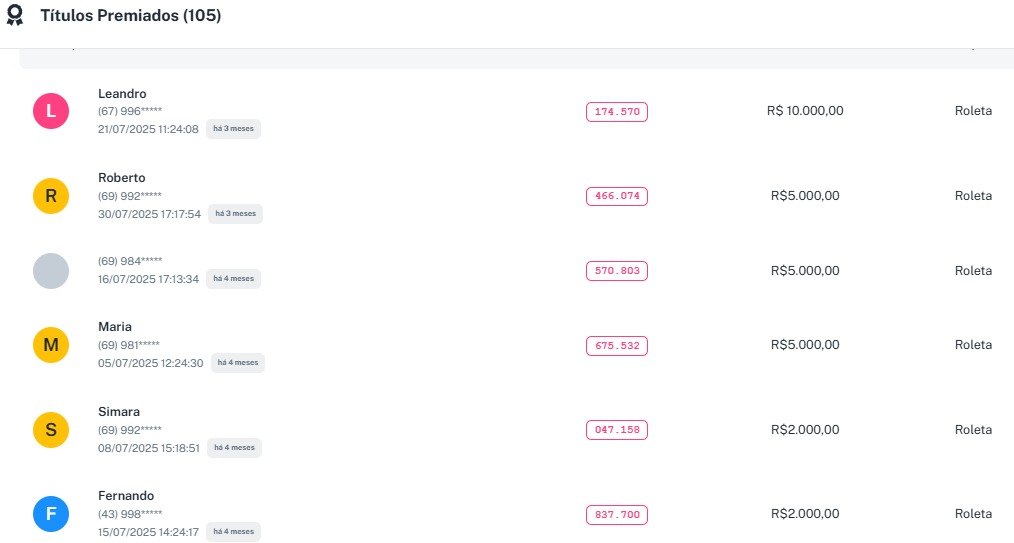Click the Roleta label in Simara's row
Screen dimensions: 1014x543
pyautogui.click(x=973, y=430)
